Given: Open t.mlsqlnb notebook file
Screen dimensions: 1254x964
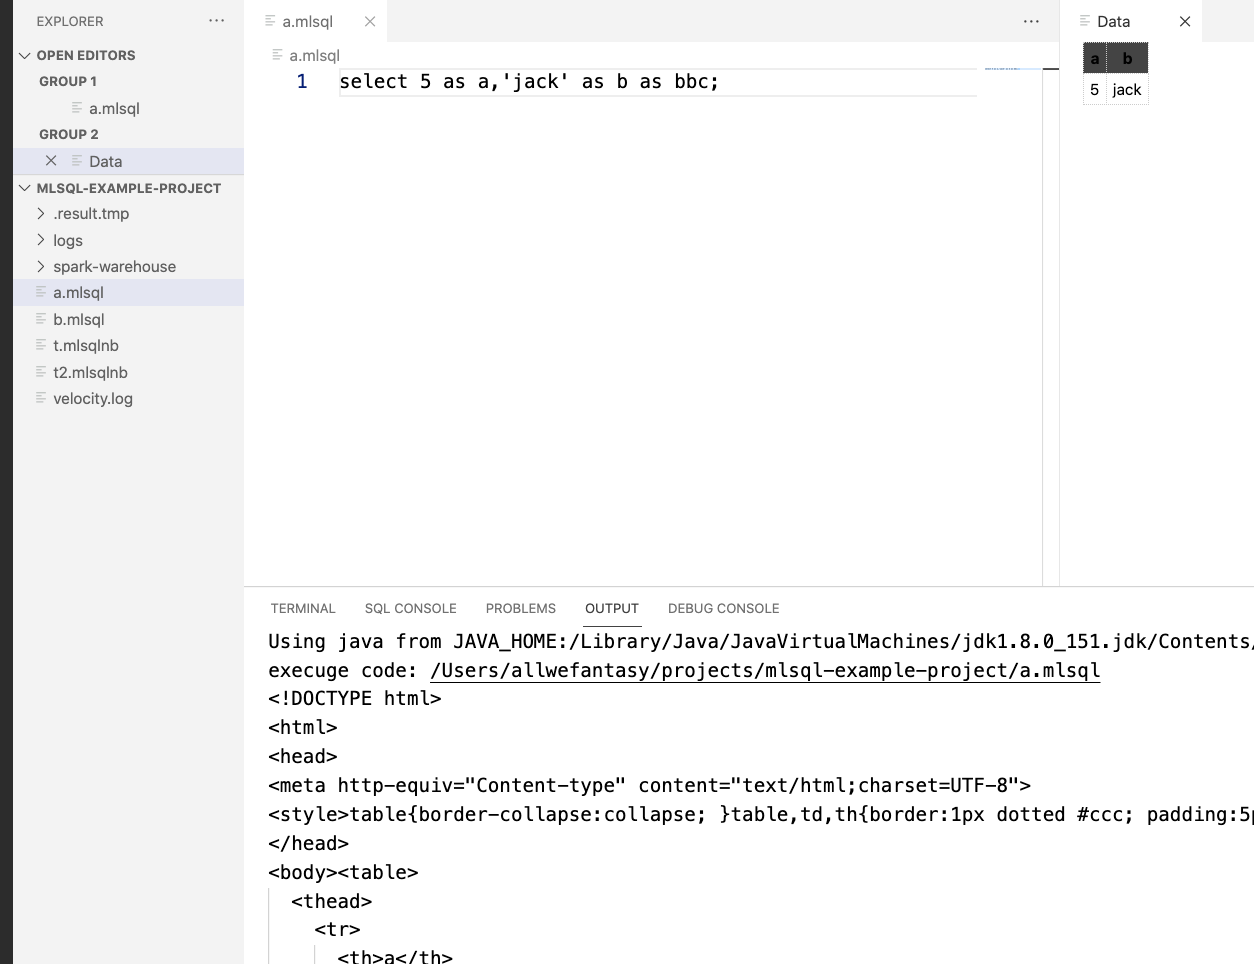Looking at the screenshot, I should coord(128,345).
